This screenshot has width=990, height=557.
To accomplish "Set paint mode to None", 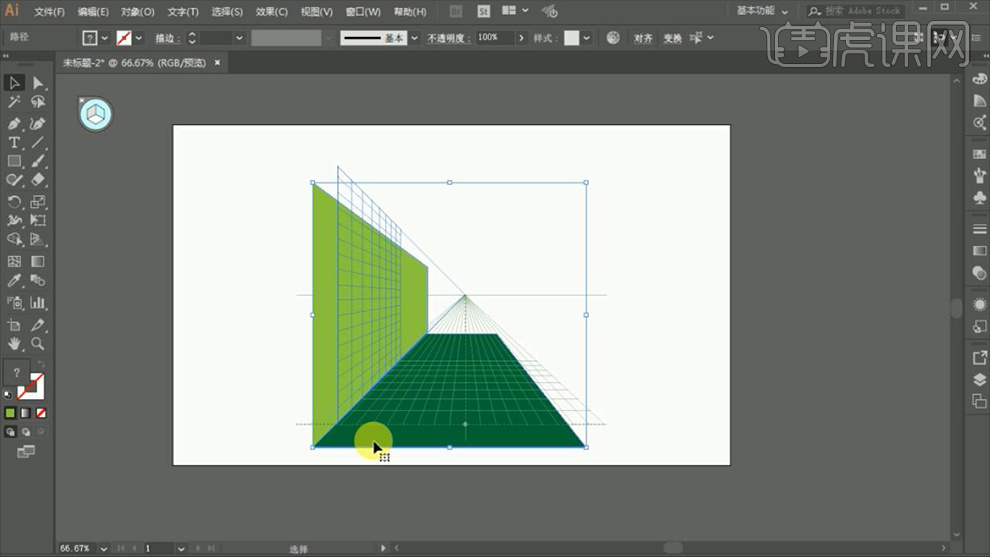I will click(x=41, y=412).
